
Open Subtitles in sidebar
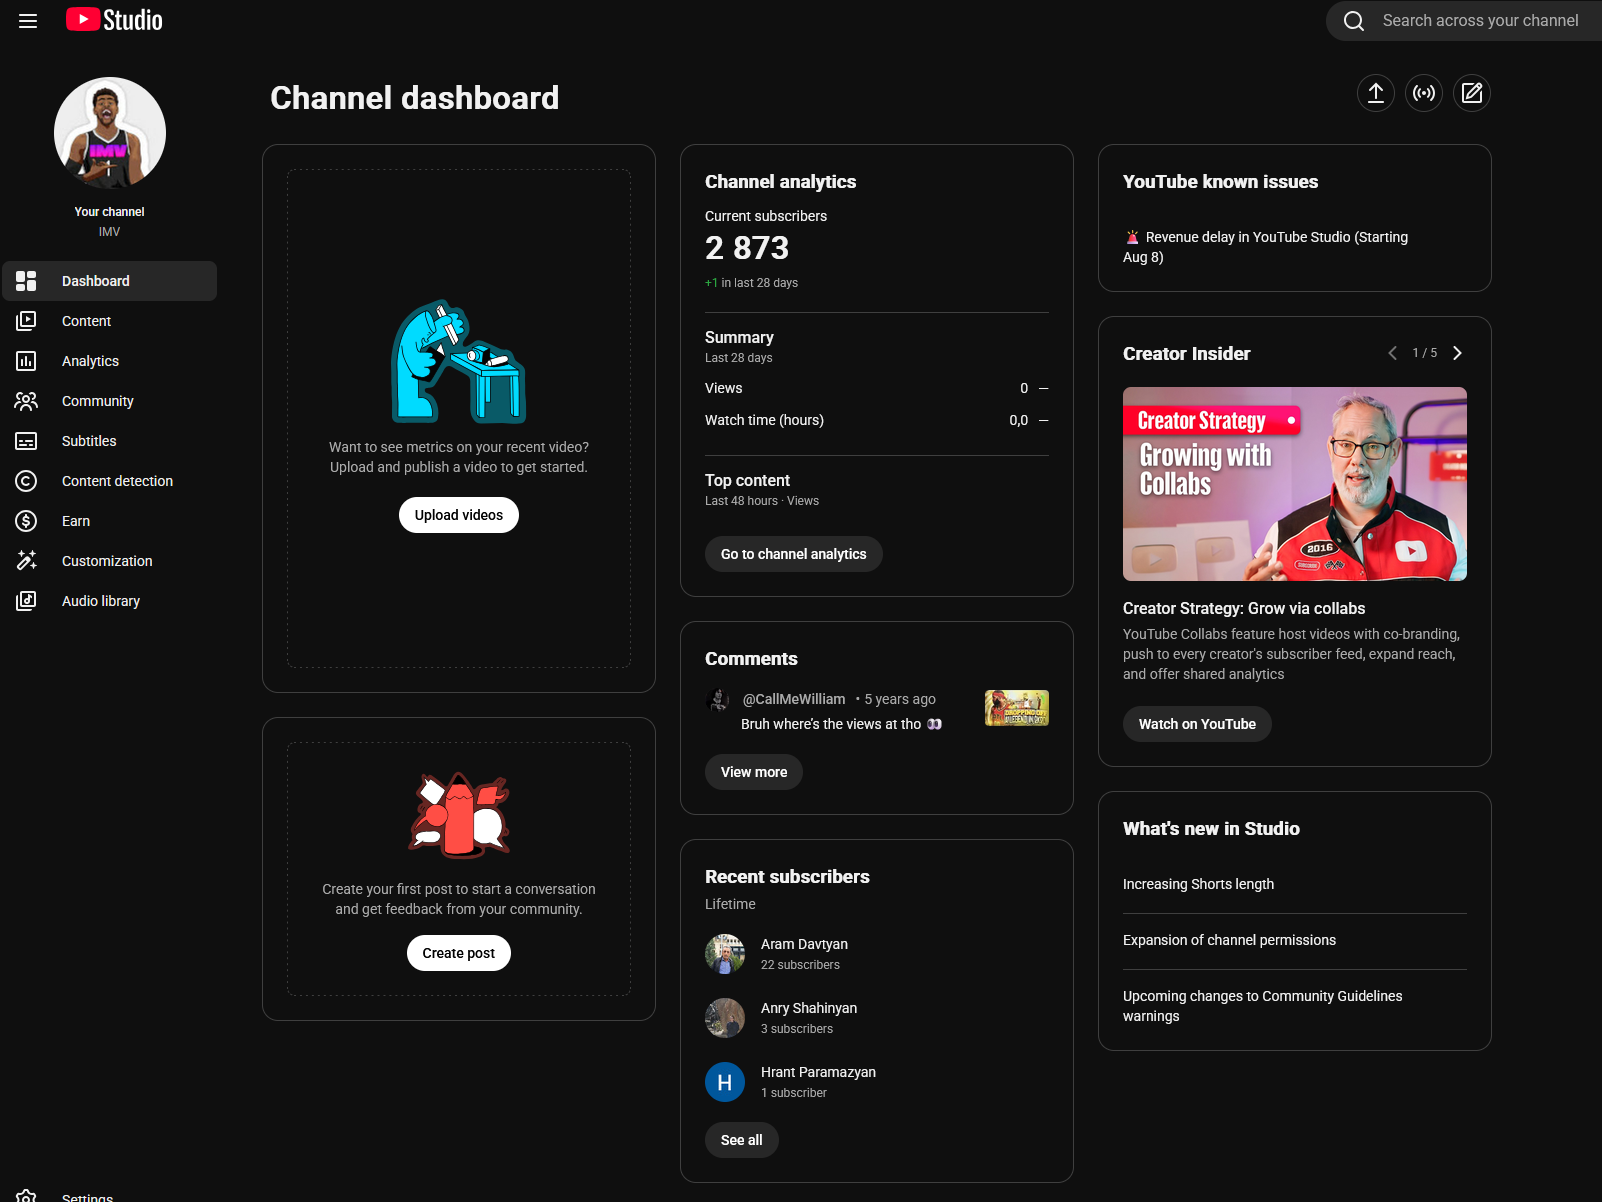click(110, 441)
